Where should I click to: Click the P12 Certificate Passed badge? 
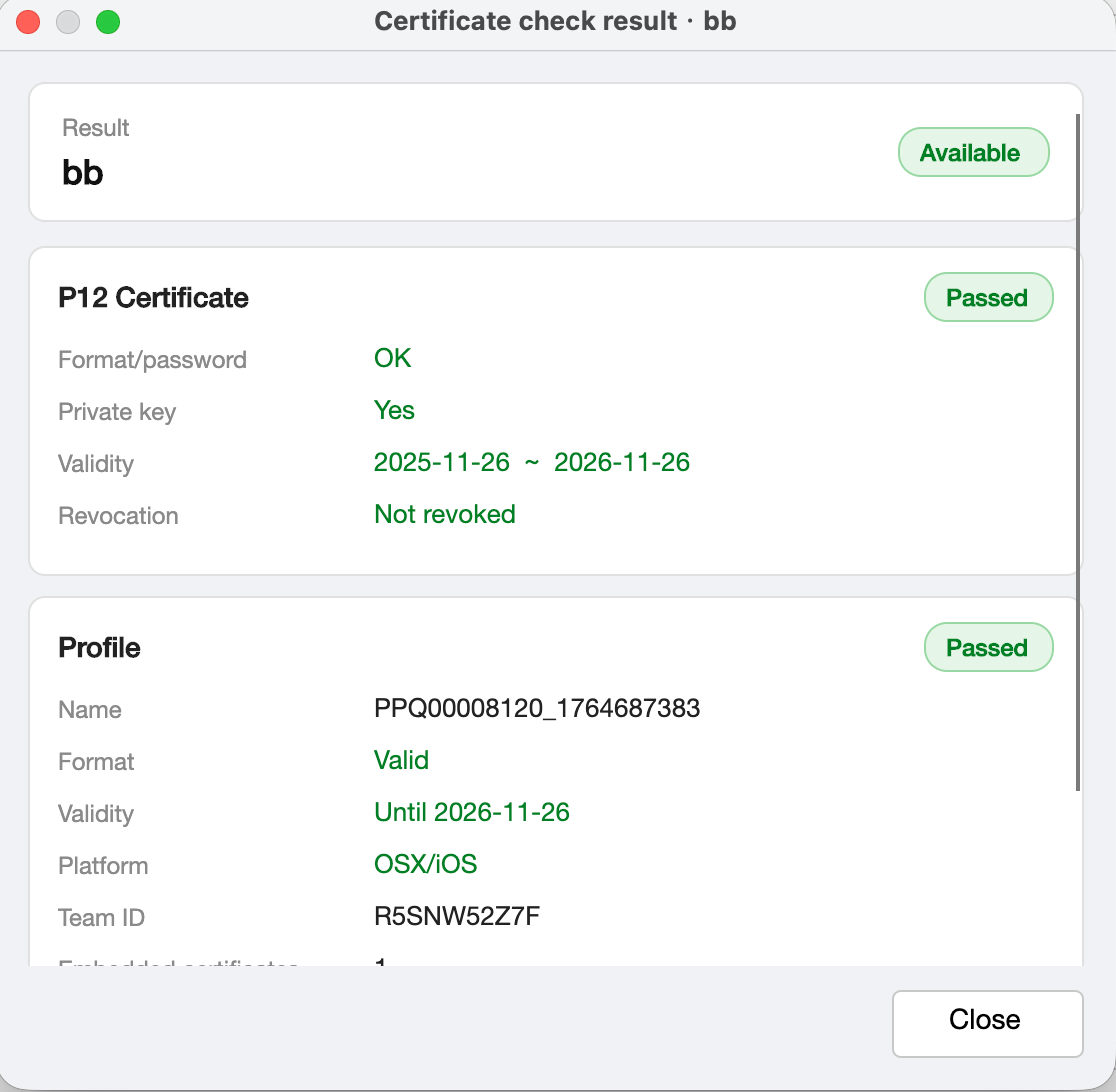pos(988,297)
